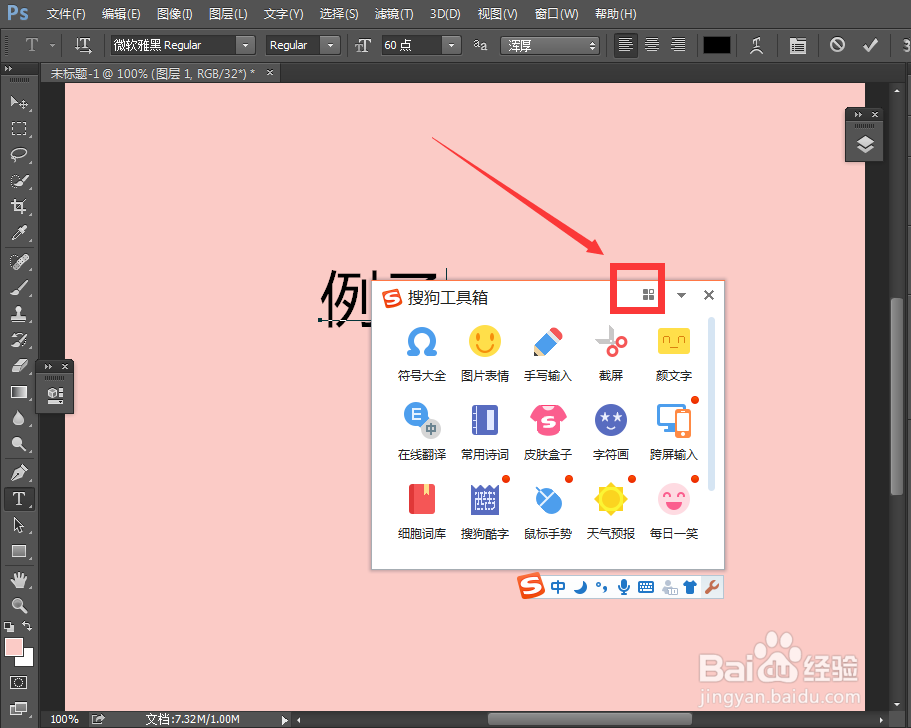Open Sogou 颜文字 kaomoji tool

[674, 354]
